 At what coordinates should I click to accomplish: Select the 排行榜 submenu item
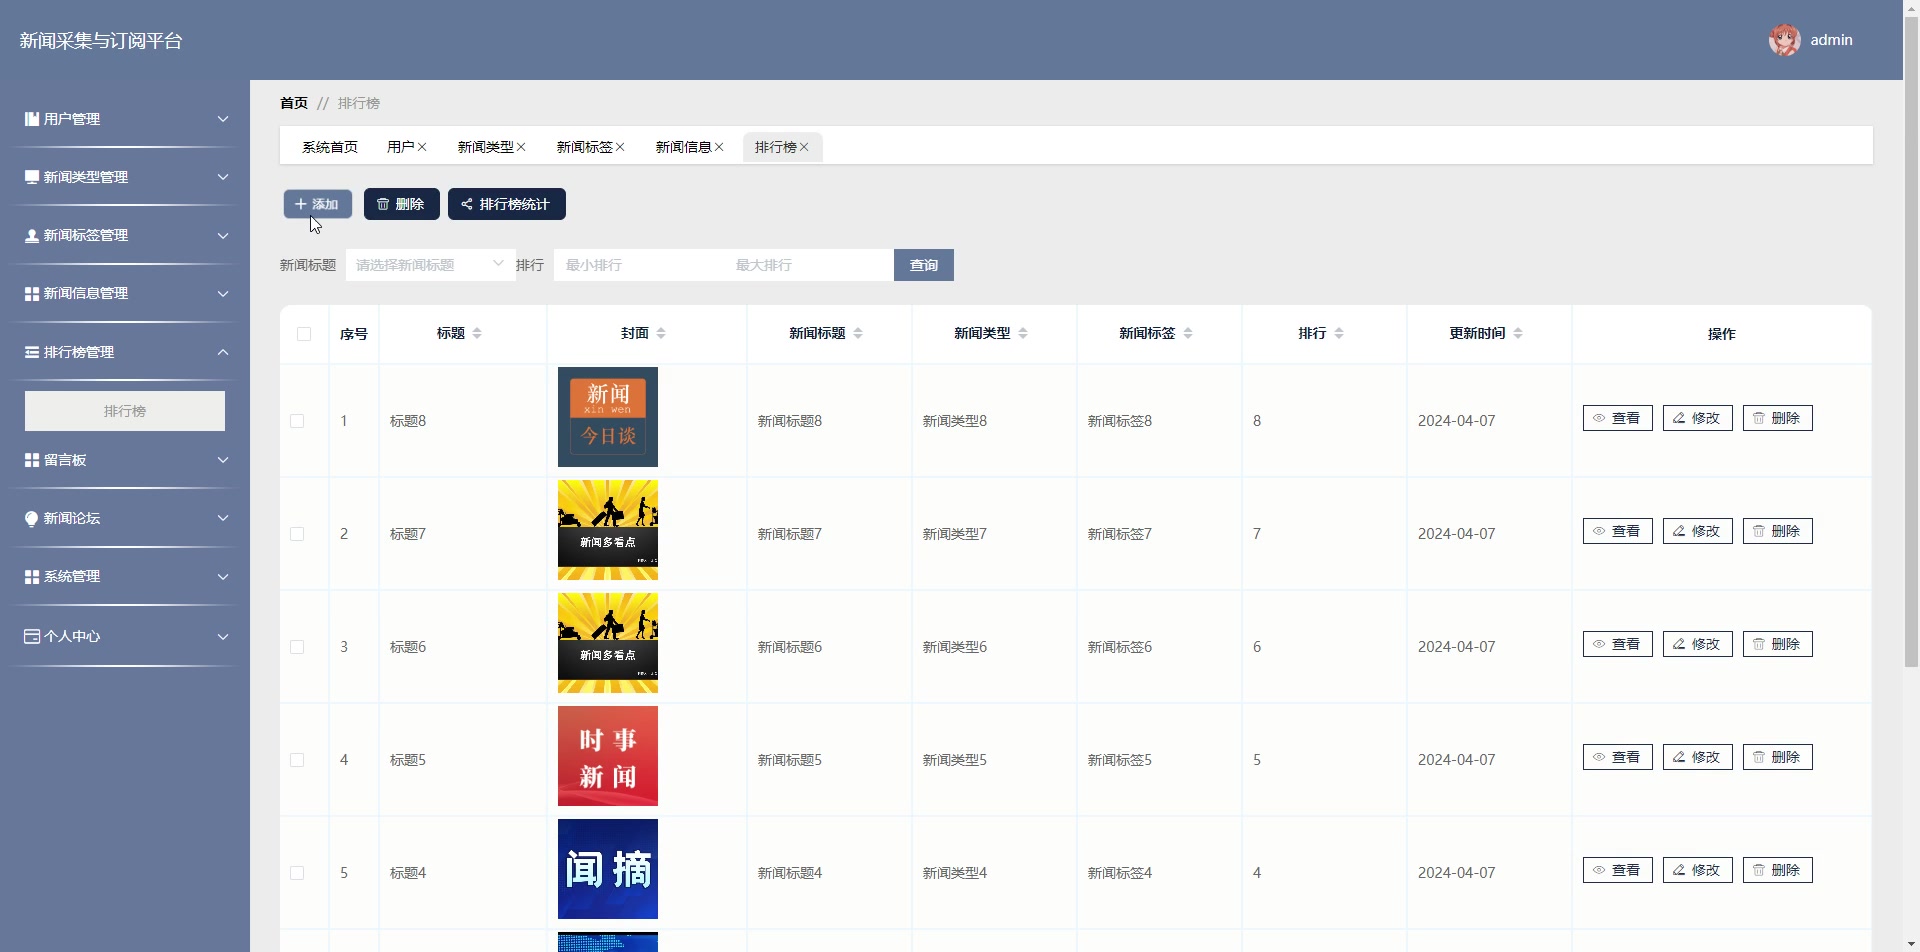coord(125,411)
